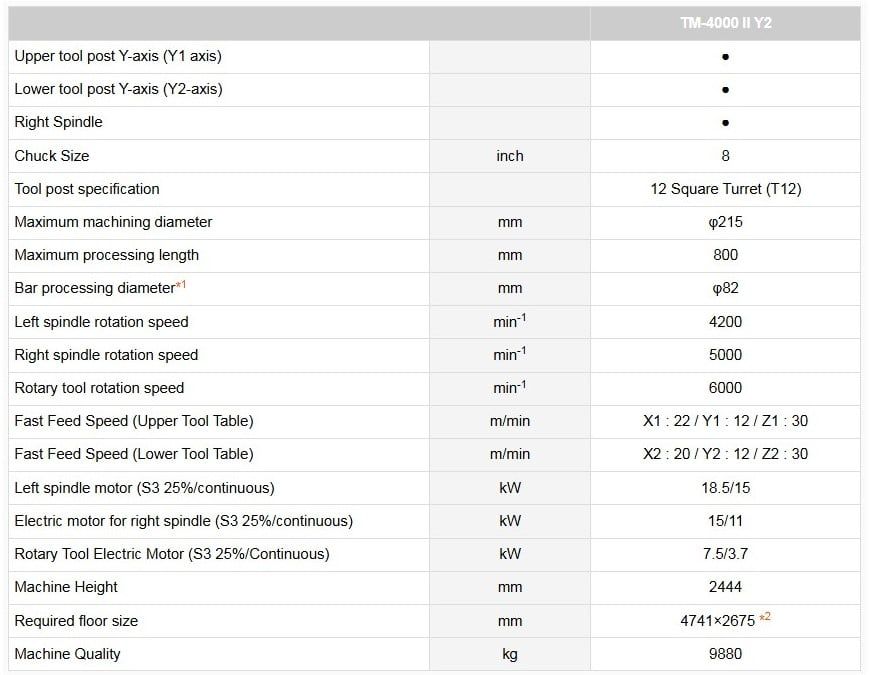This screenshot has height=675, width=870.
Task: Select the upper tool table fast feed values
Action: point(725,421)
